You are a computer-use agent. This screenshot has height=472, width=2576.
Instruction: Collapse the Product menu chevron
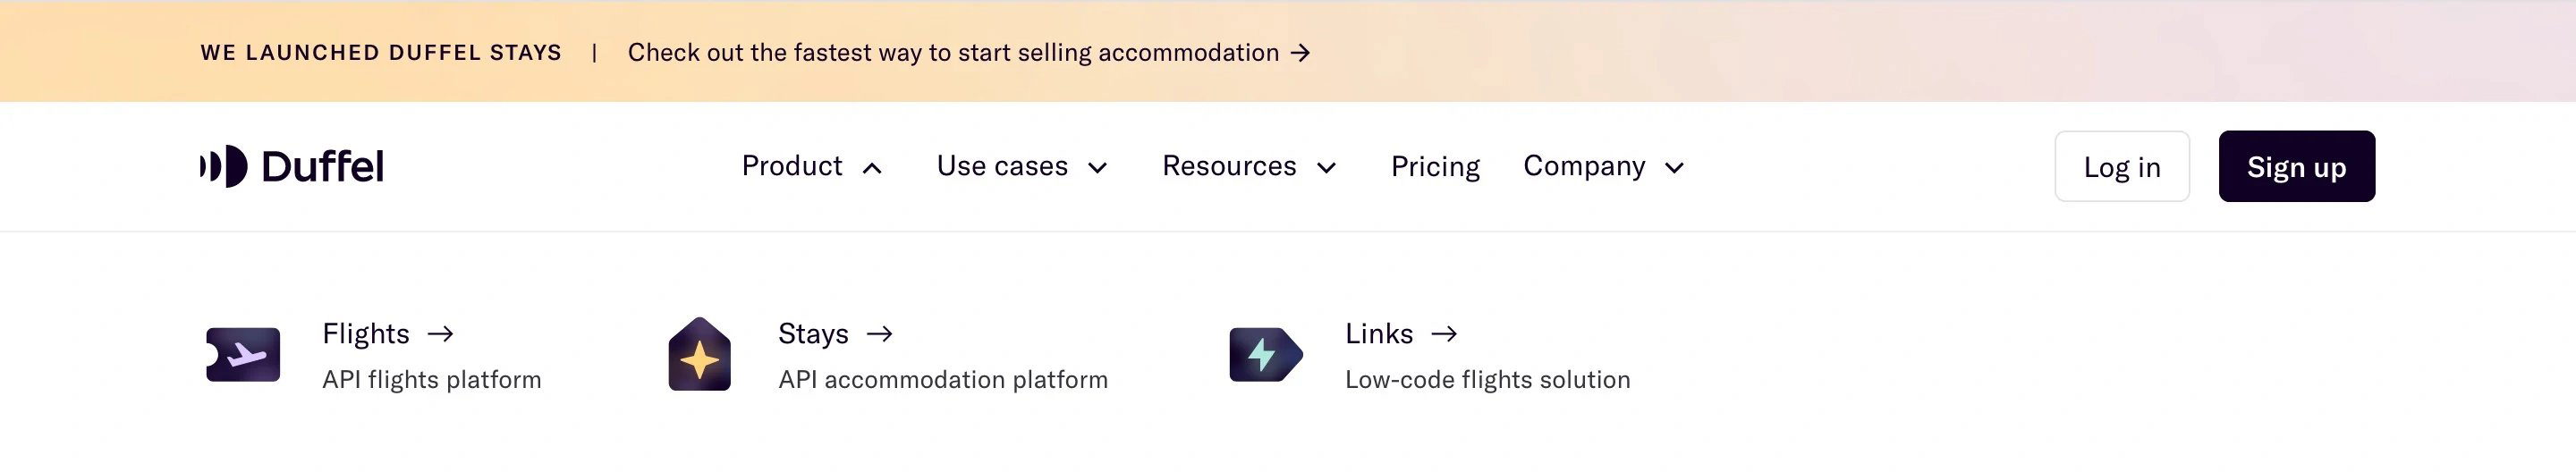click(872, 168)
